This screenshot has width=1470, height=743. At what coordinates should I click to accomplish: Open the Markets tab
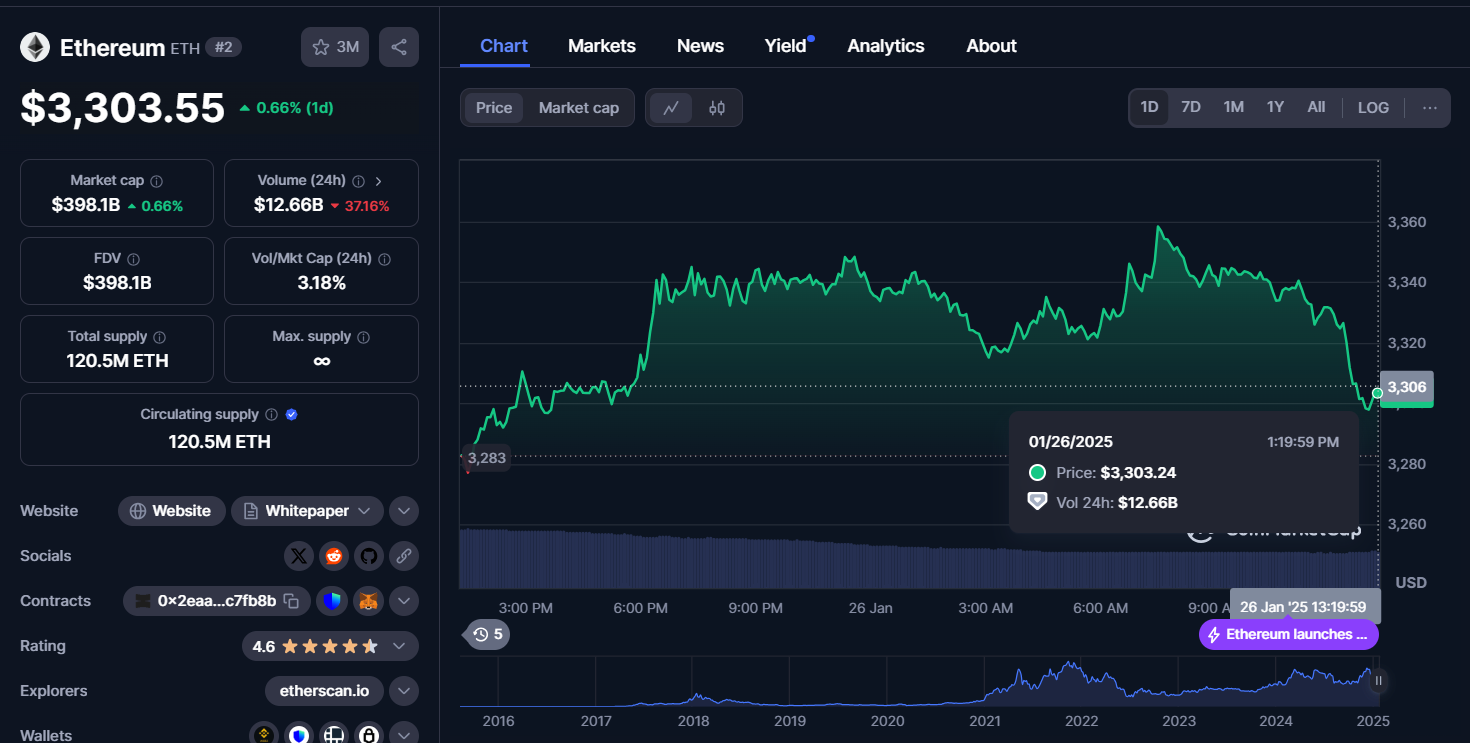tap(602, 46)
